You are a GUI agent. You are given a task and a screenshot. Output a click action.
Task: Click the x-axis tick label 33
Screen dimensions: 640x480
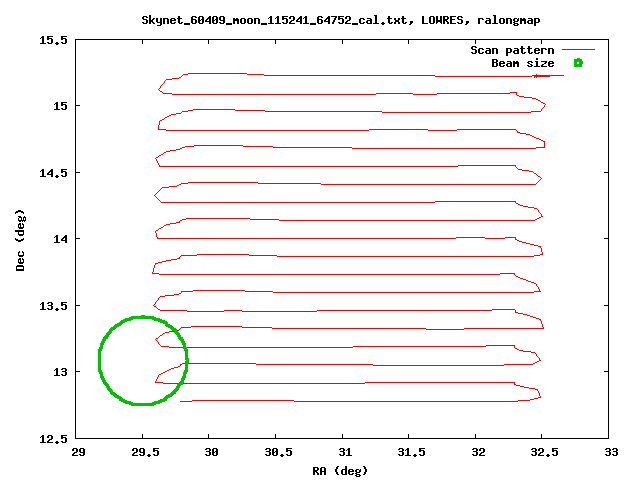click(611, 452)
